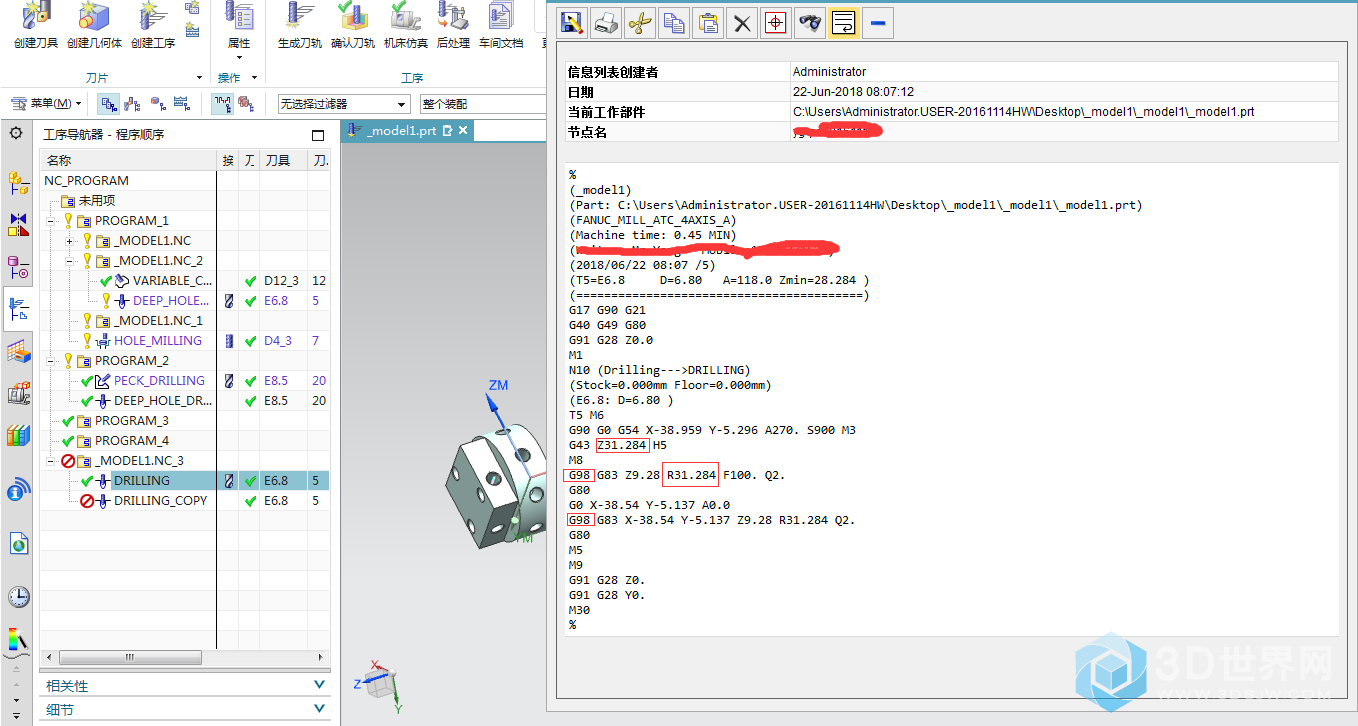
Task: Click the Save As icon in information window
Action: tap(572, 23)
